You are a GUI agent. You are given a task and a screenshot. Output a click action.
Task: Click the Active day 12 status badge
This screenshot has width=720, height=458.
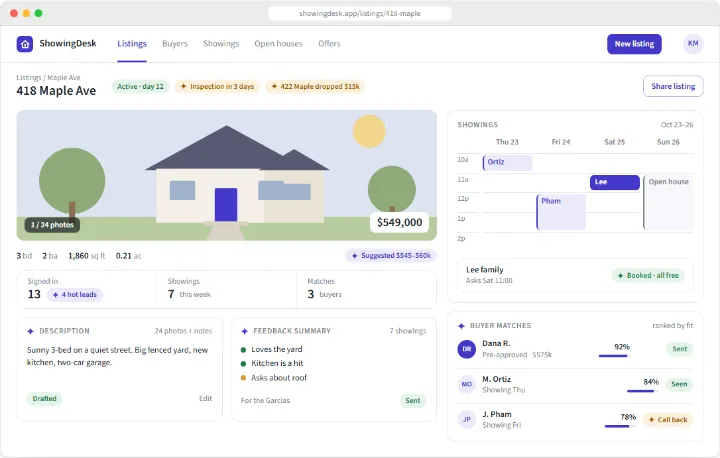click(141, 86)
